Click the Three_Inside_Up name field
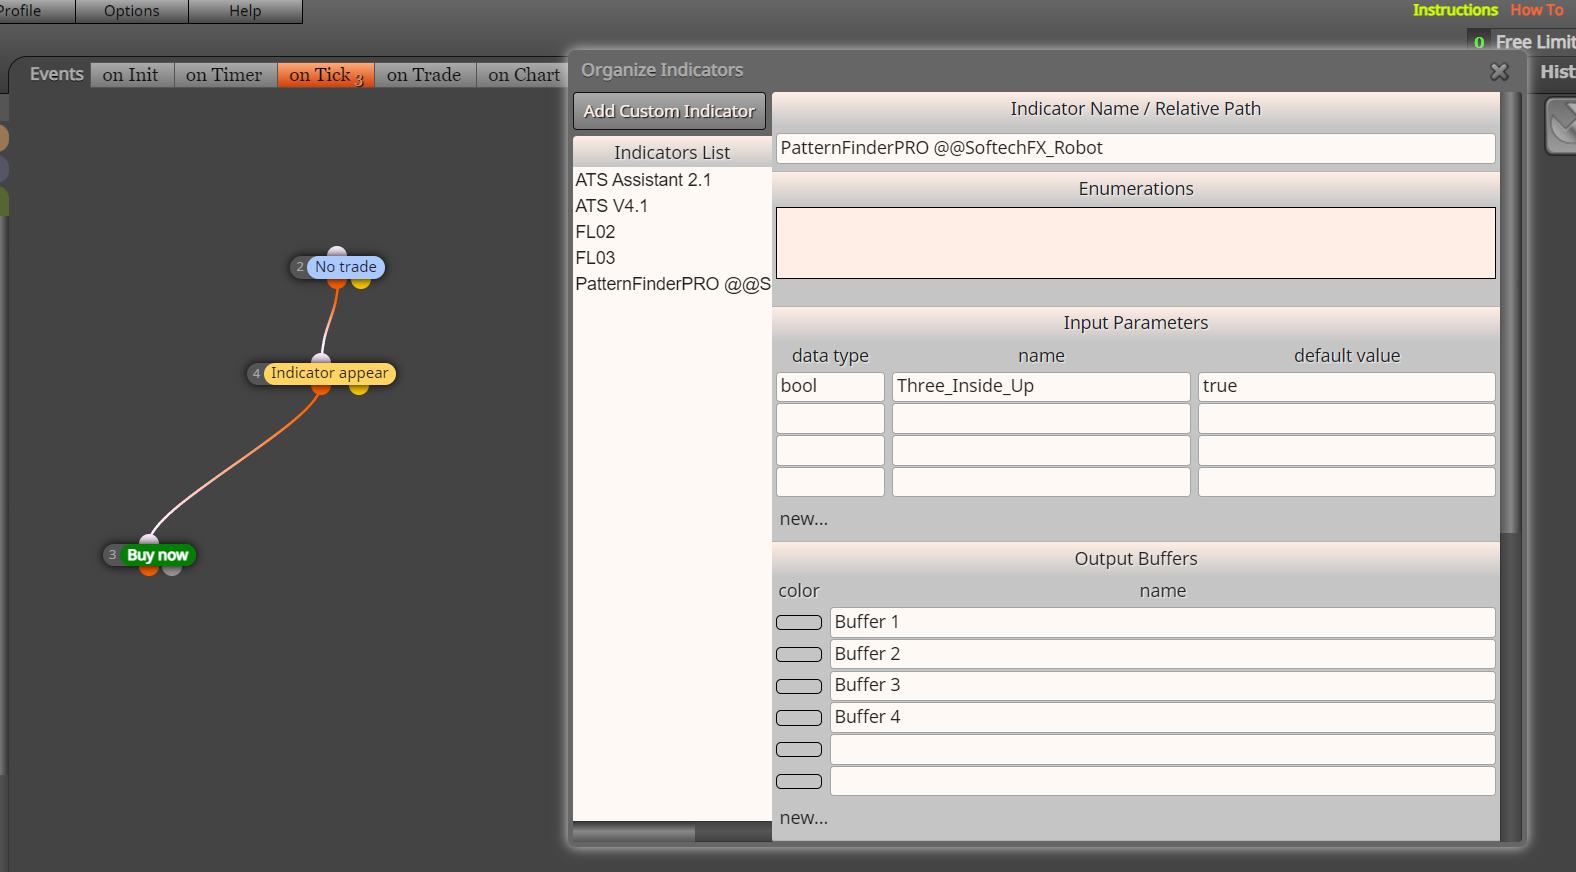The height and width of the screenshot is (872, 1576). click(1041, 387)
